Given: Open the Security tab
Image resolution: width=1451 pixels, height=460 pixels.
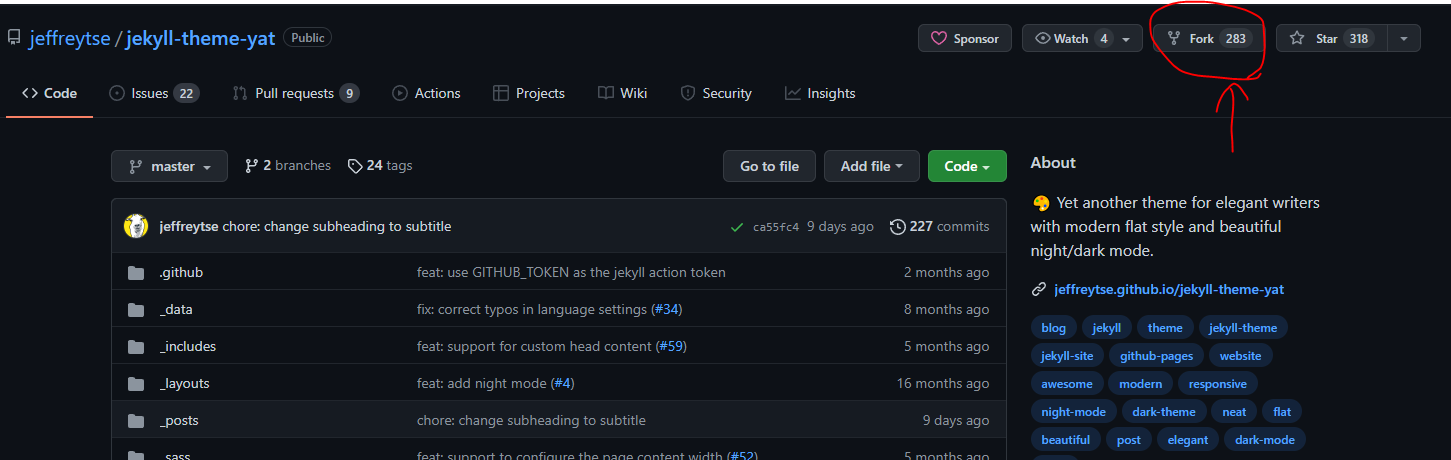Looking at the screenshot, I should pyautogui.click(x=715, y=93).
